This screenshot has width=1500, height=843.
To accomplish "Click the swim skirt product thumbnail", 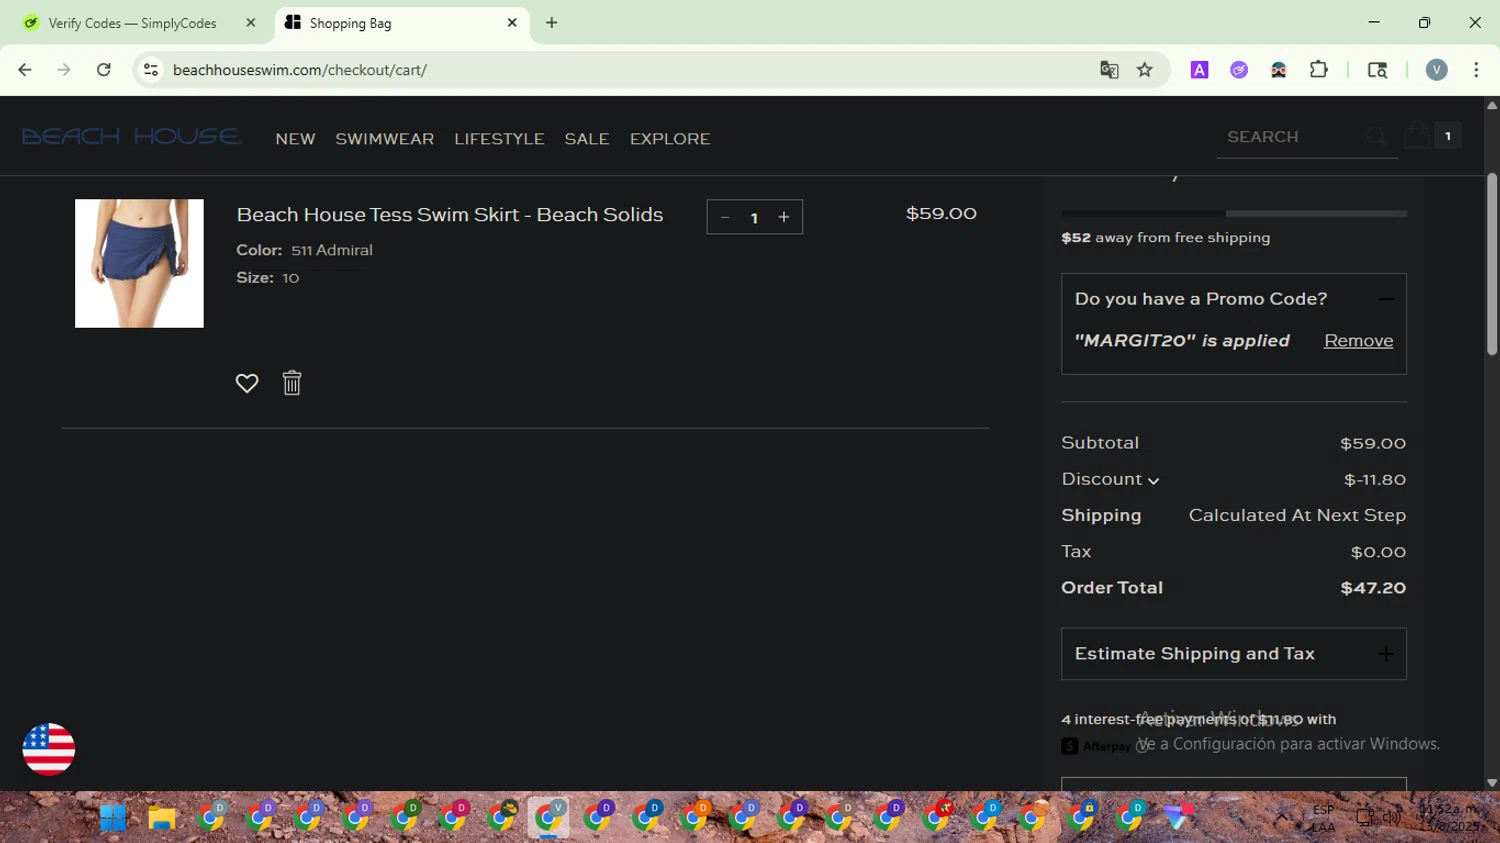I will pyautogui.click(x=139, y=263).
